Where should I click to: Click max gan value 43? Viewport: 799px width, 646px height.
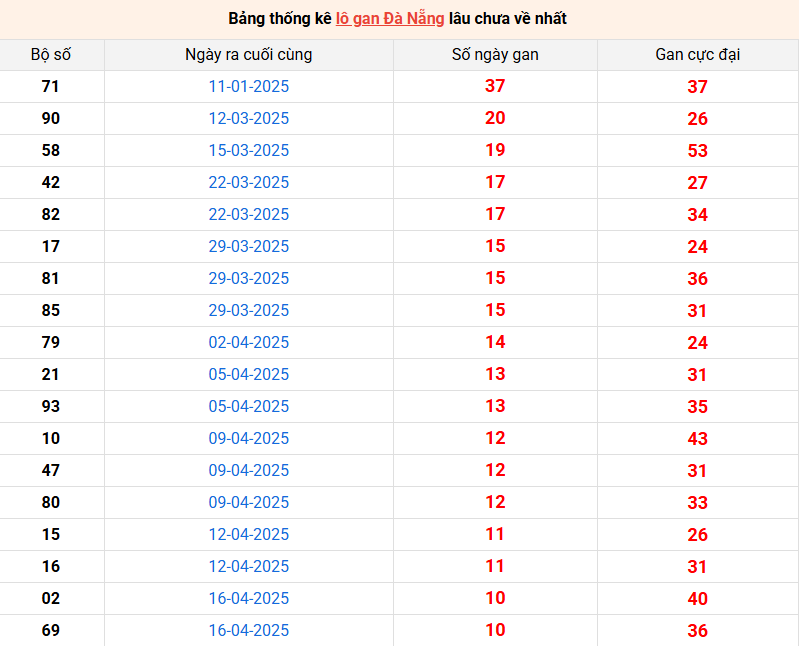tap(698, 439)
